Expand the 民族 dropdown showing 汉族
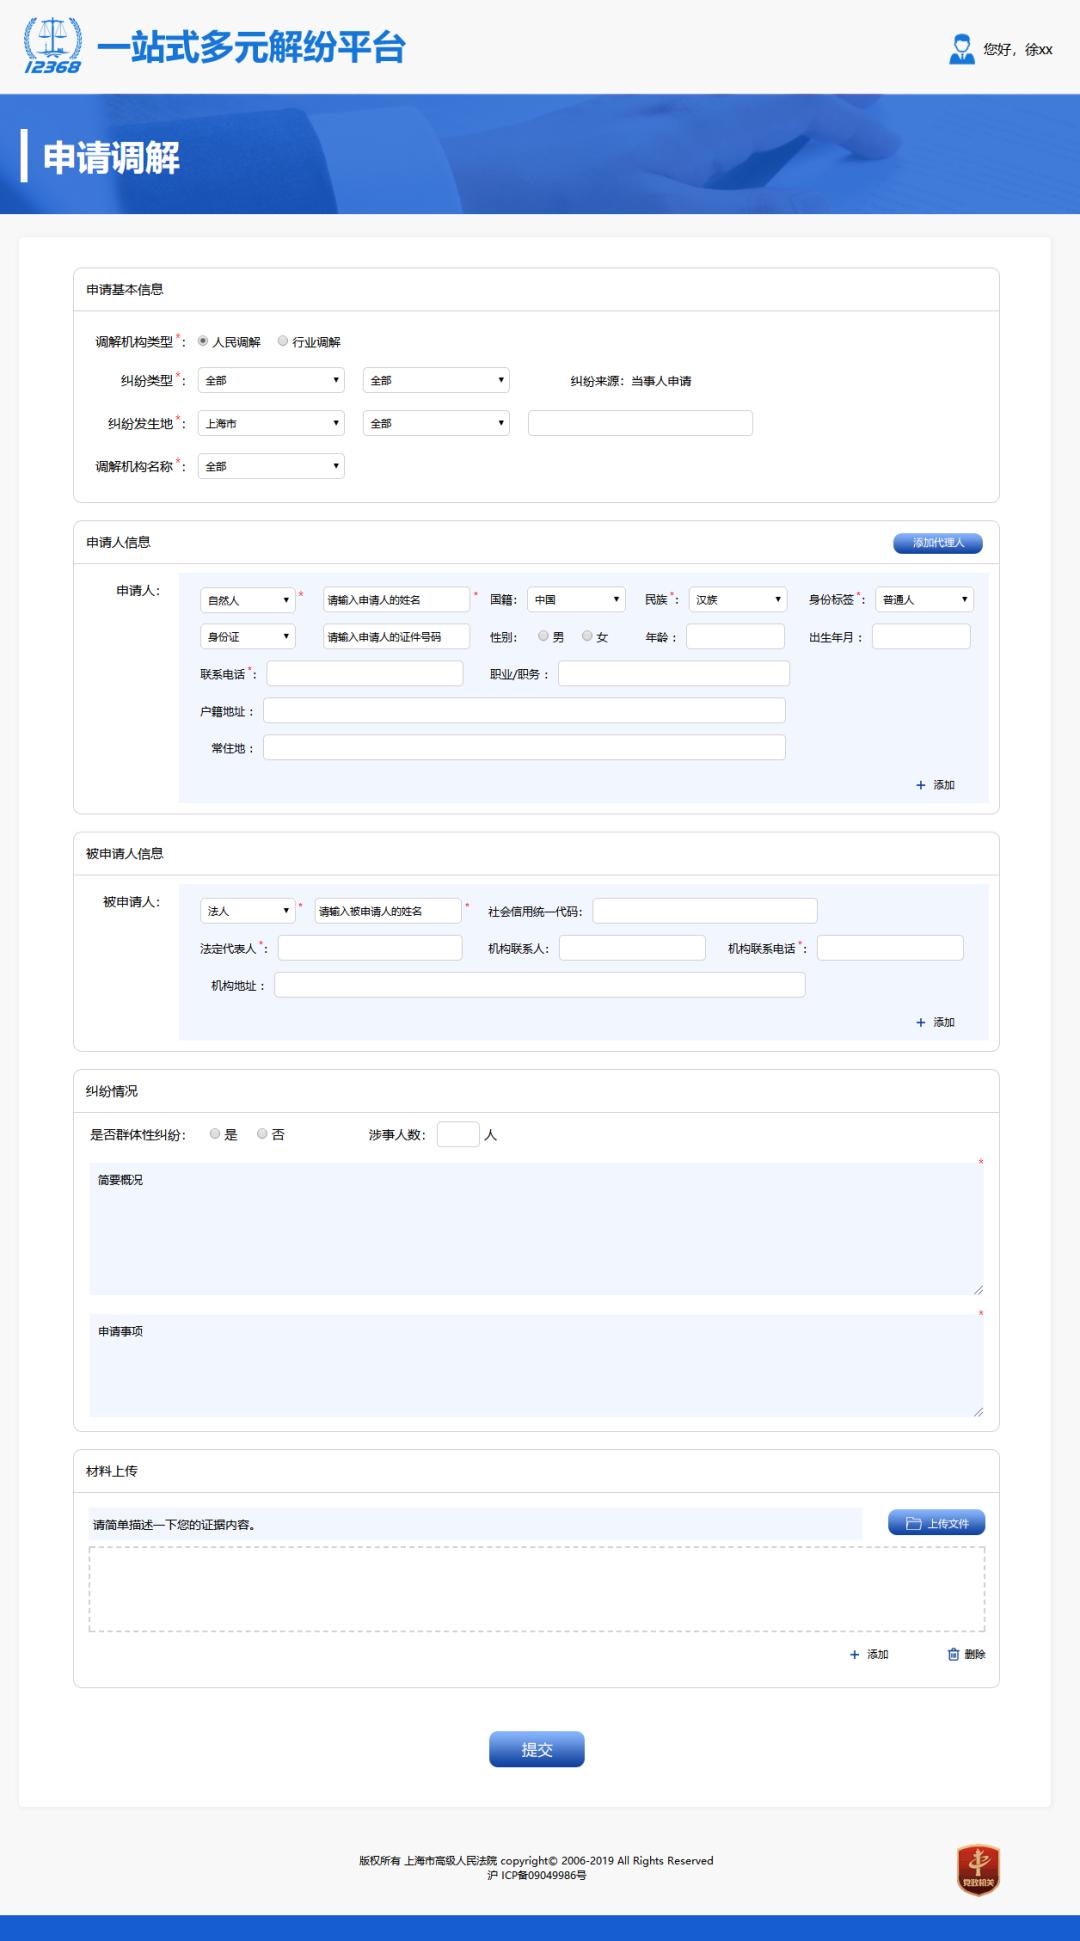 coord(737,600)
